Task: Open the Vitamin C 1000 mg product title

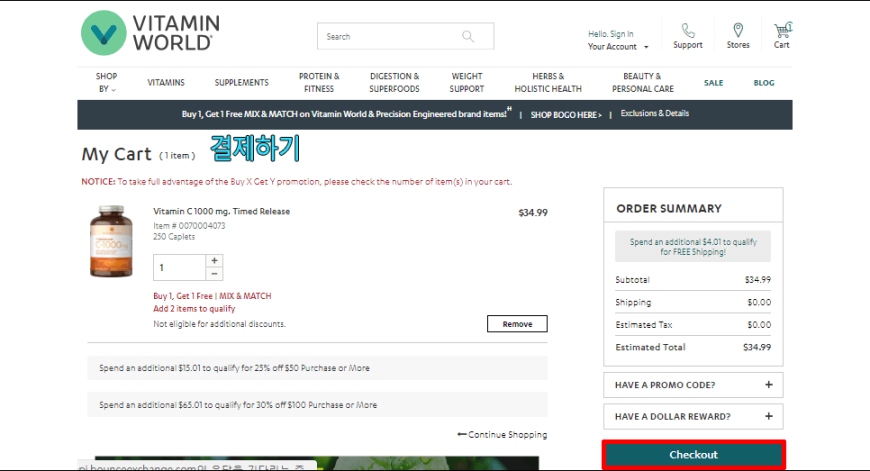Action: pyautogui.click(x=221, y=211)
